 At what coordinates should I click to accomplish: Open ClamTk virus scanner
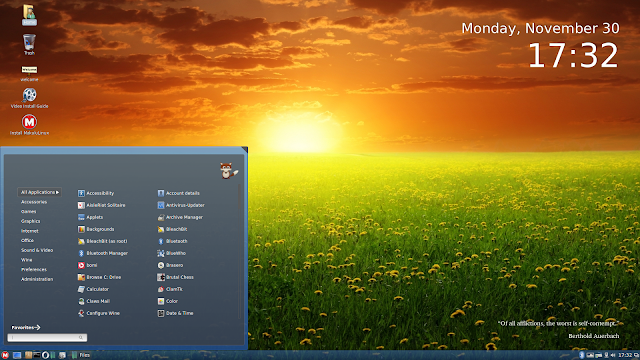(x=170, y=289)
